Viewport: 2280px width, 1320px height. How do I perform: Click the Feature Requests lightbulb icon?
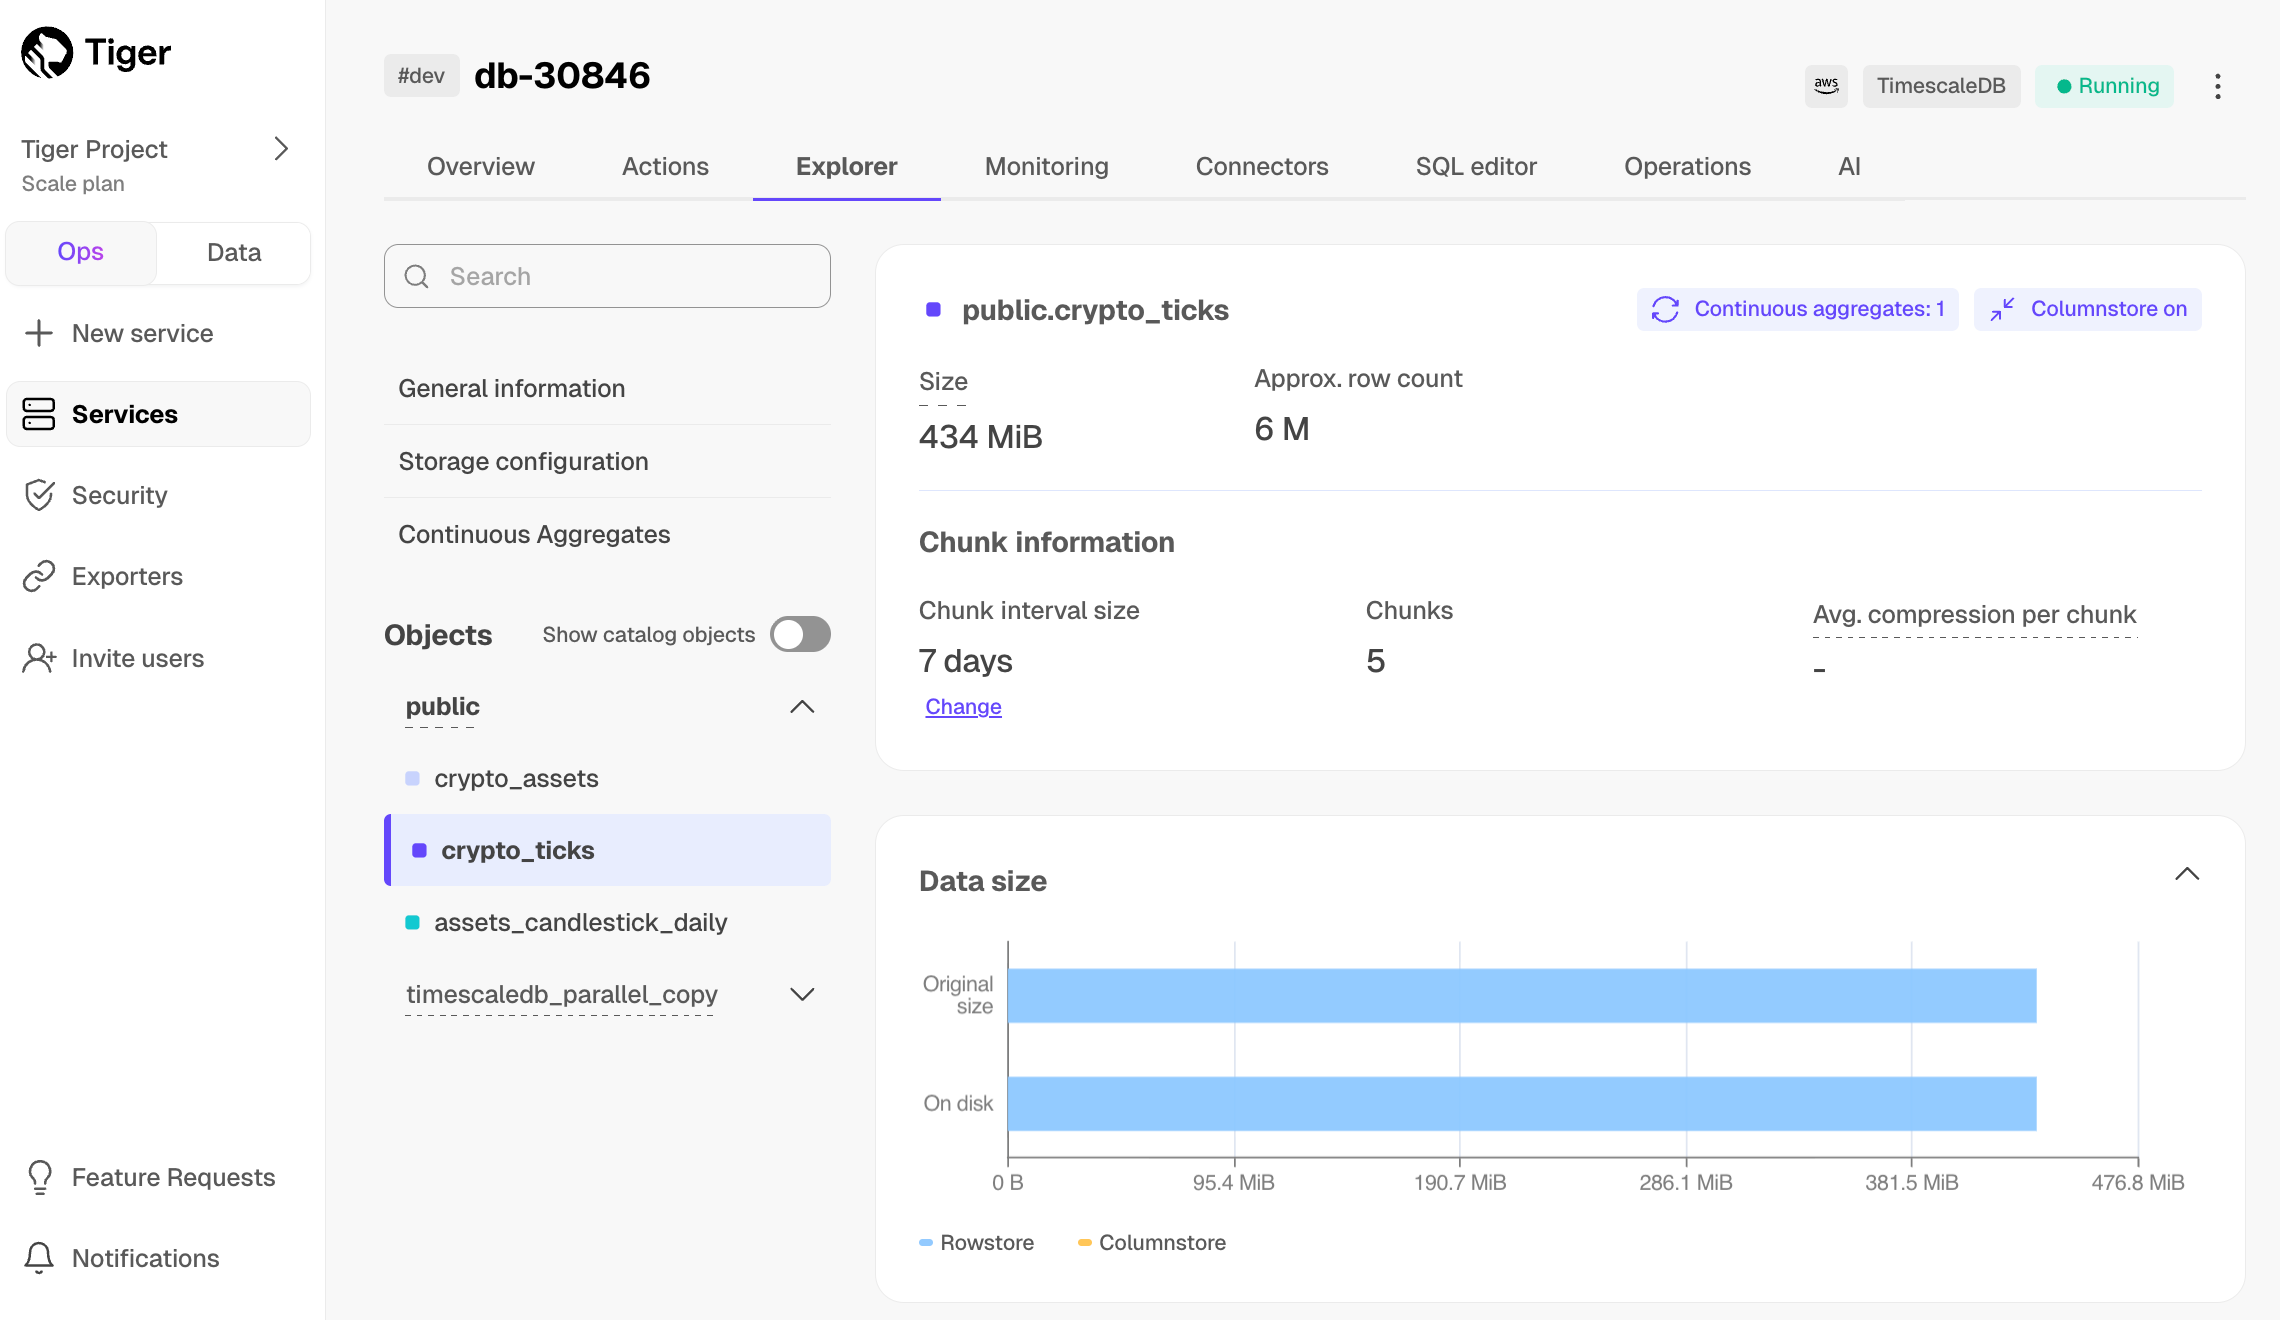[x=39, y=1177]
